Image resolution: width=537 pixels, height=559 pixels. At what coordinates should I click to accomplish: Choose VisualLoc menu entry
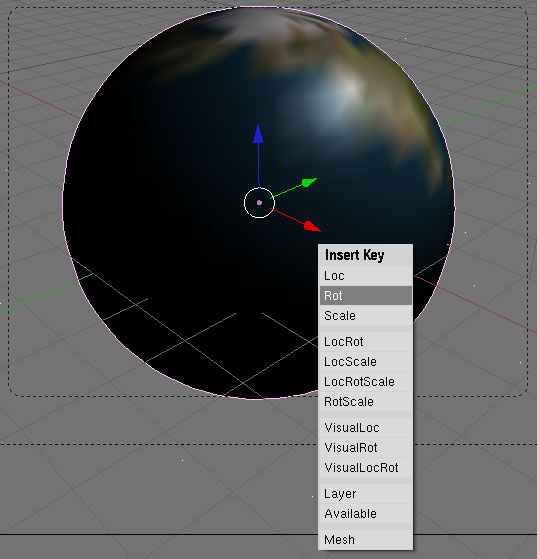[366, 427]
